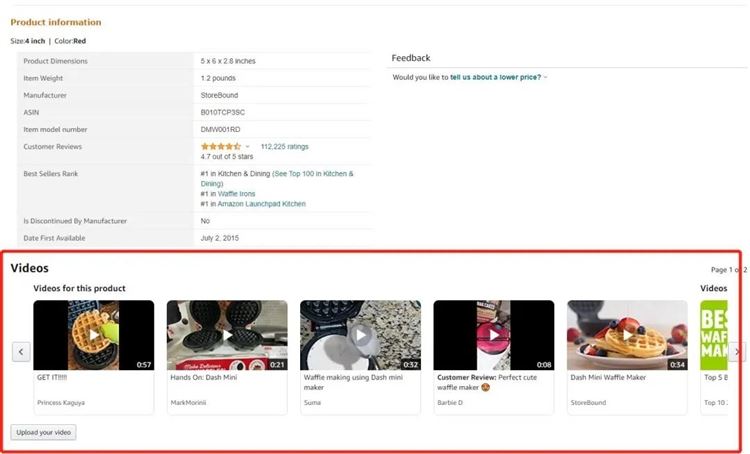Play the 'Waffle making using Dash mini maker' video
Image resolution: width=750 pixels, height=454 pixels.
click(x=361, y=335)
